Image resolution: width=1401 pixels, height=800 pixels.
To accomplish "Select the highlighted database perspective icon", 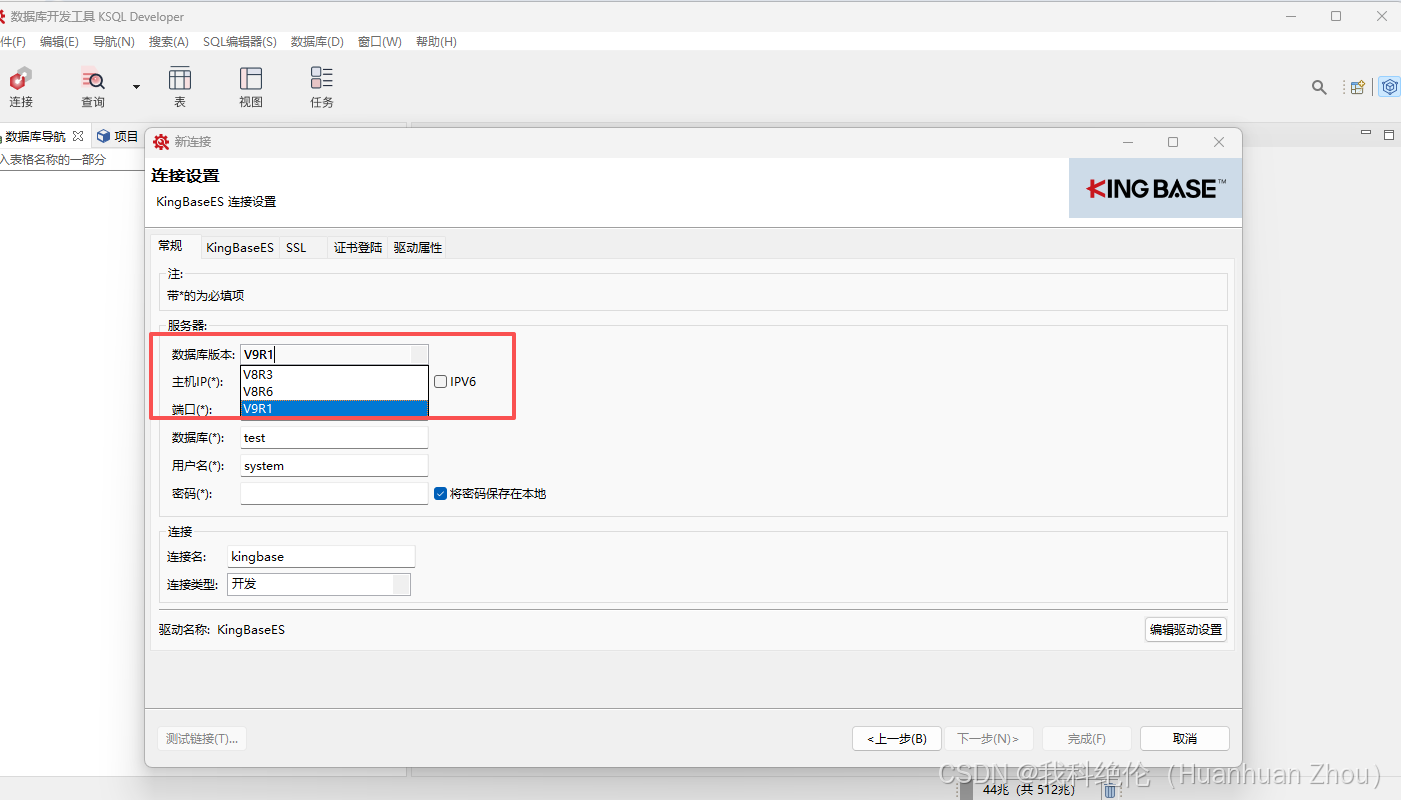I will 1389,87.
